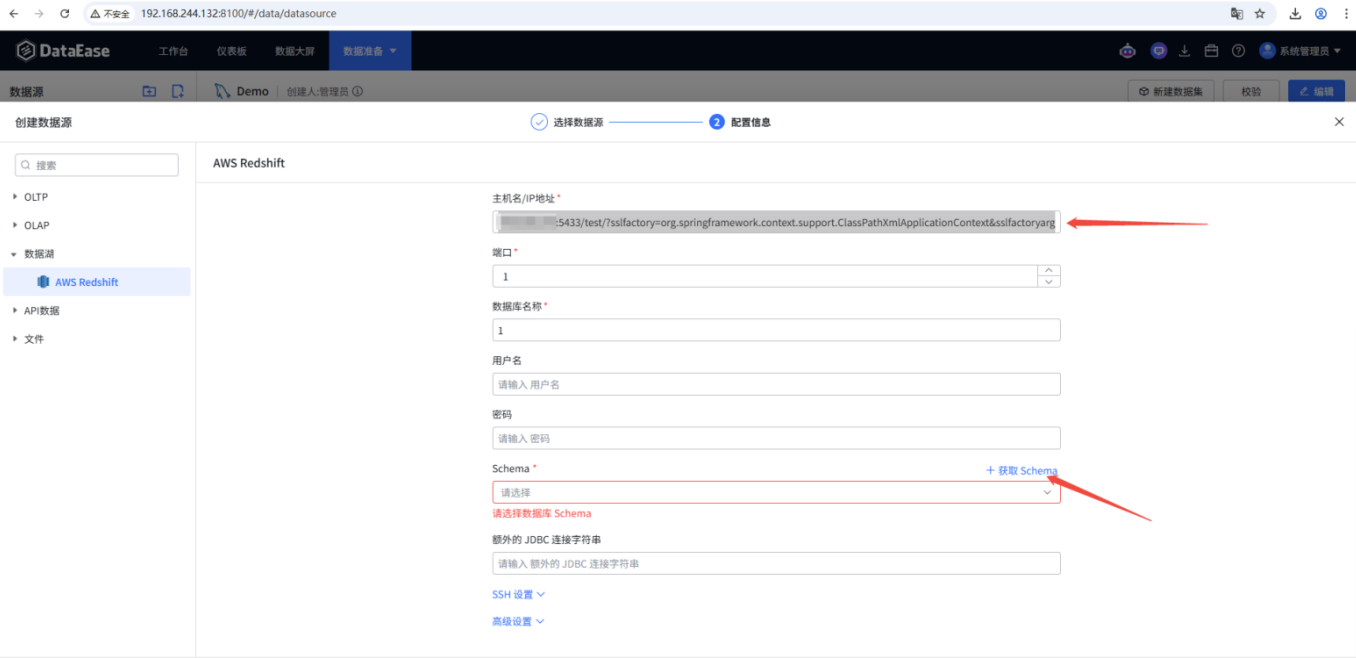Click the 新建数据集 button
Screen dimensions: 1356x658
tap(1171, 91)
